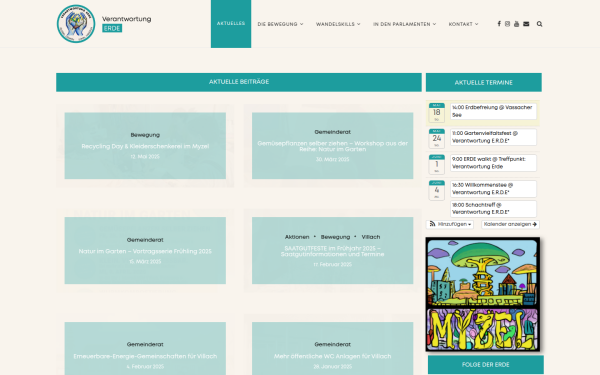Click the Mai 24 calendar date icon

click(x=437, y=139)
